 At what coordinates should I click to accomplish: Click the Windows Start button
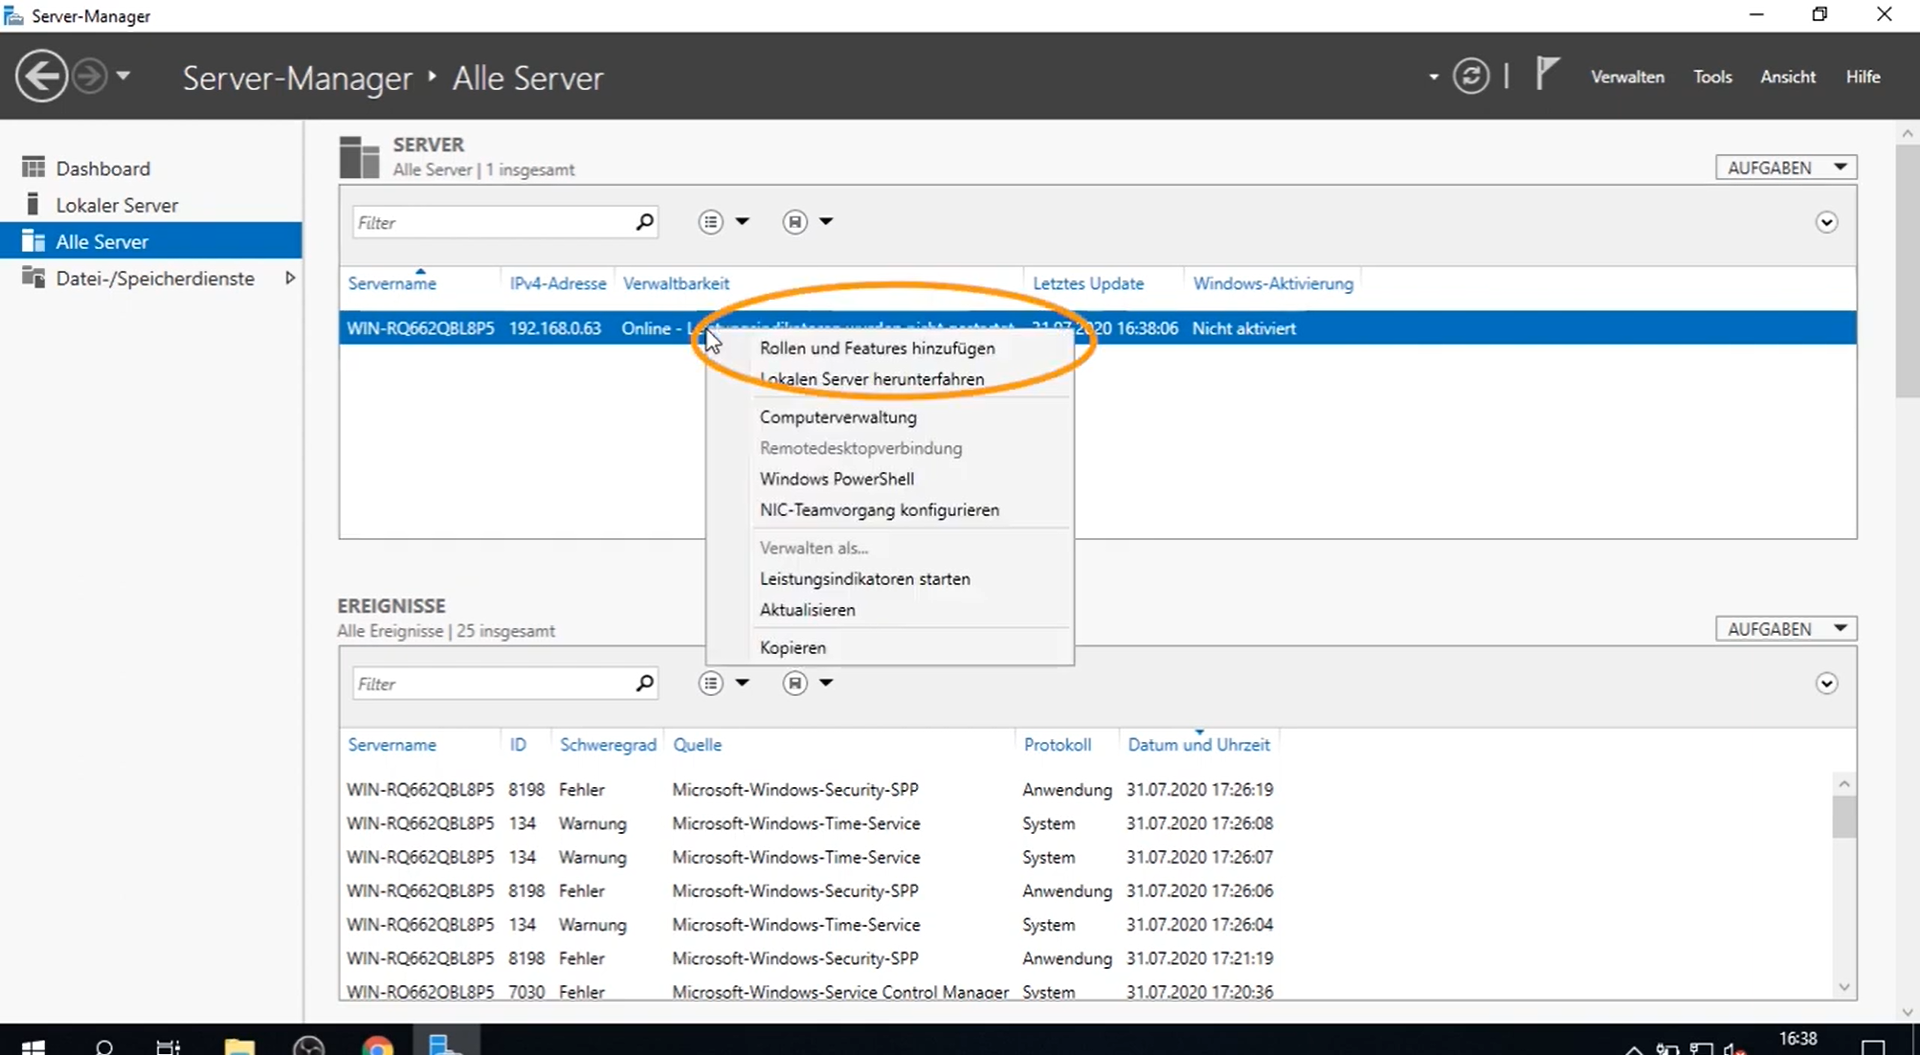tap(33, 1046)
